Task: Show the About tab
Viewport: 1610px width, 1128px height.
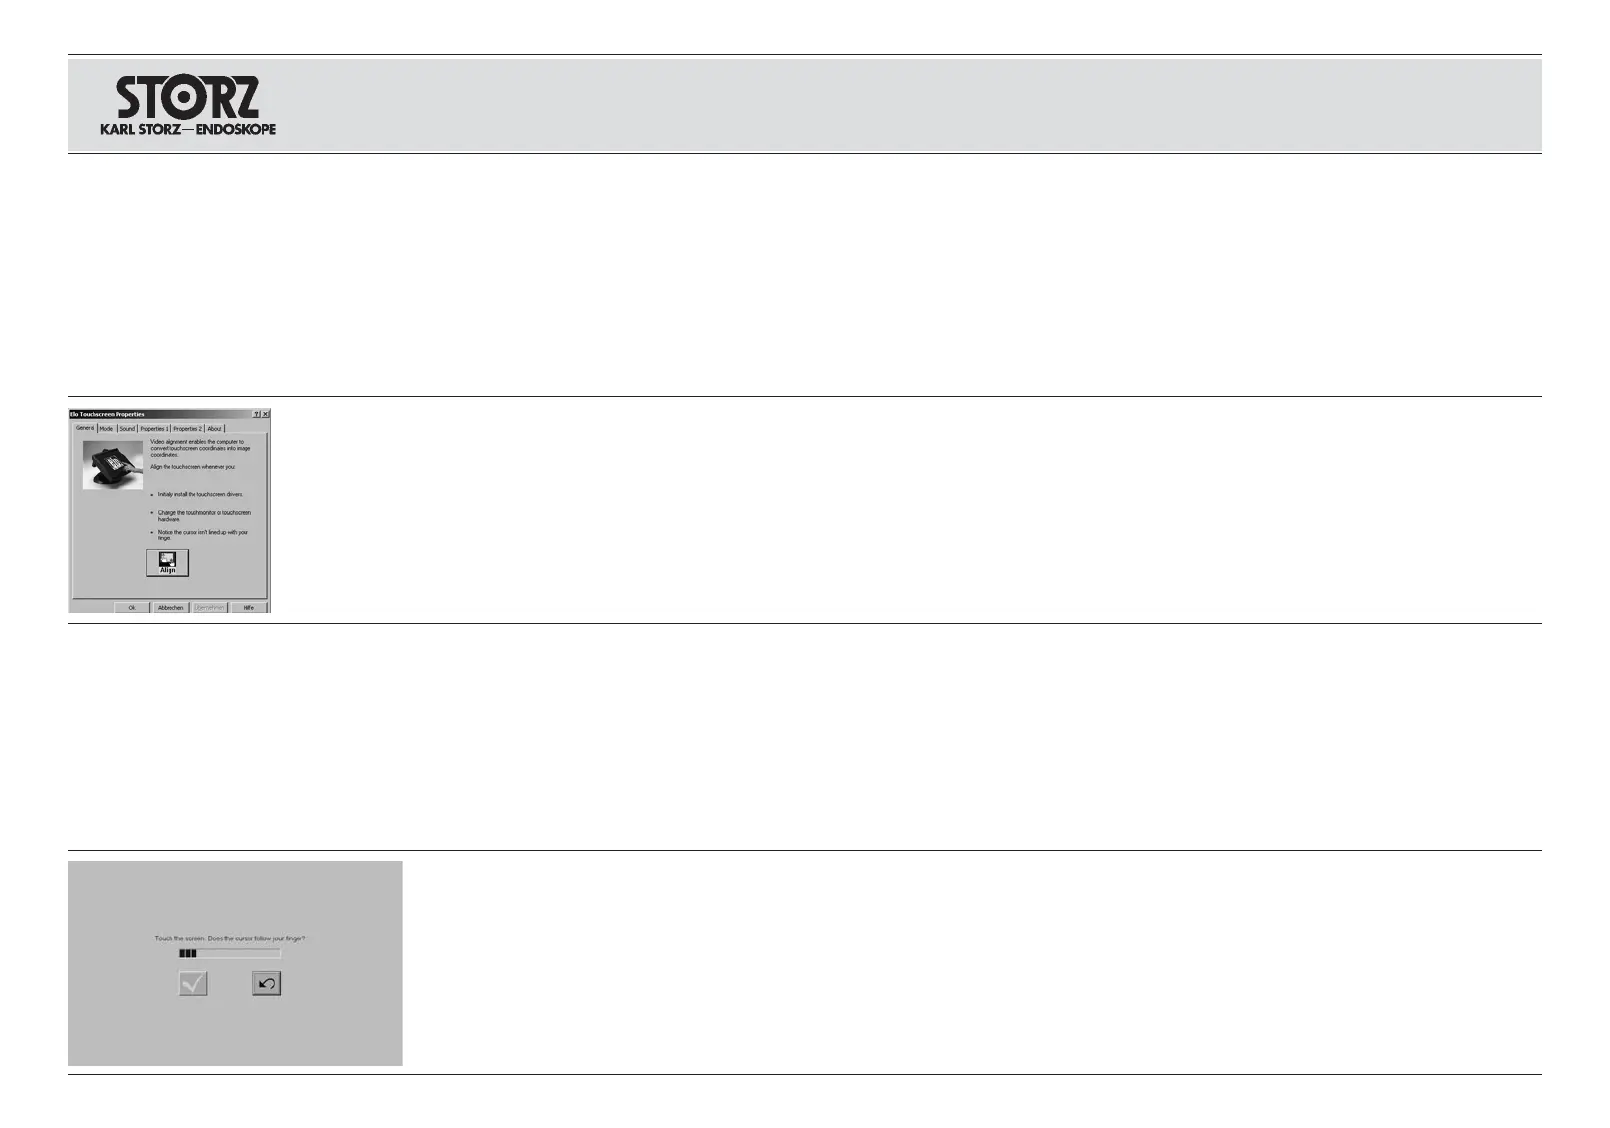Action: [214, 428]
